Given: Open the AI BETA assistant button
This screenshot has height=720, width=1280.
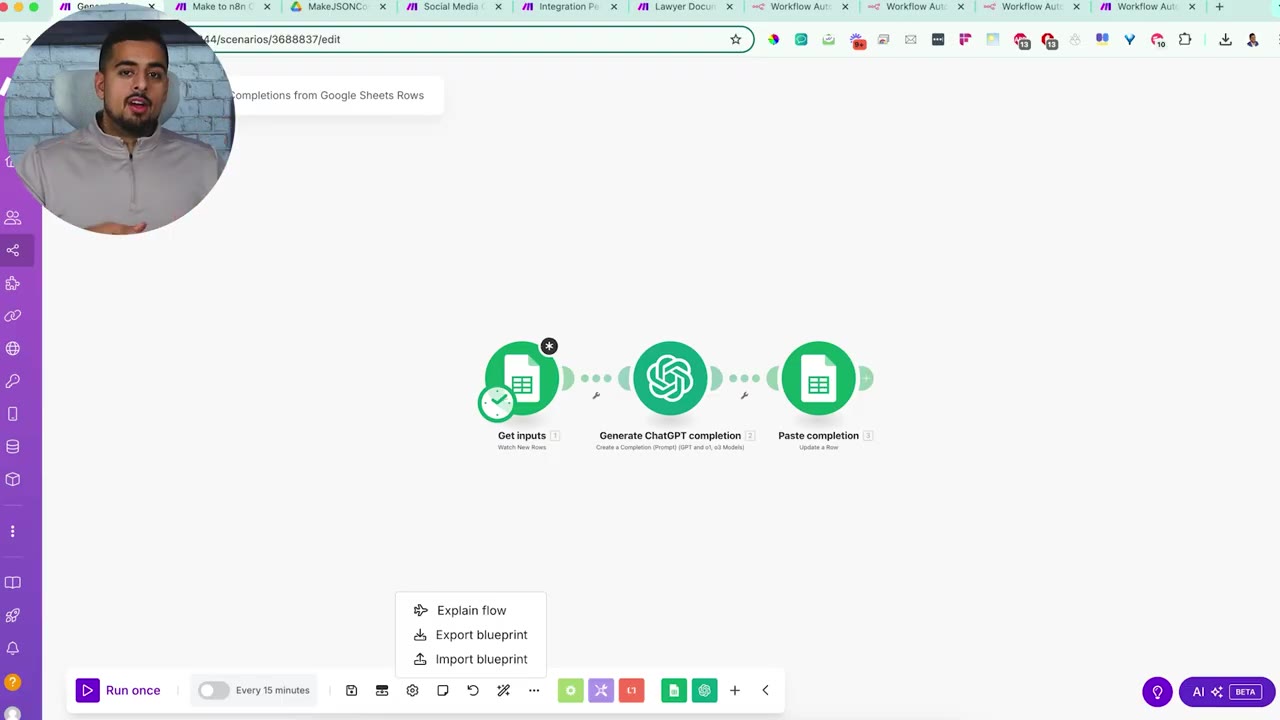Looking at the screenshot, I should tap(1227, 692).
